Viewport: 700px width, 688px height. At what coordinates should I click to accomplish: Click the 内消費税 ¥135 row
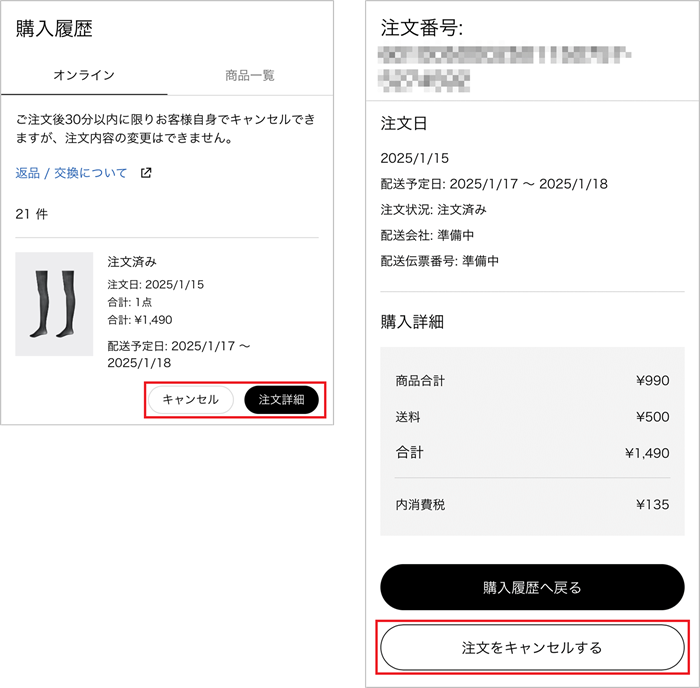(x=532, y=505)
